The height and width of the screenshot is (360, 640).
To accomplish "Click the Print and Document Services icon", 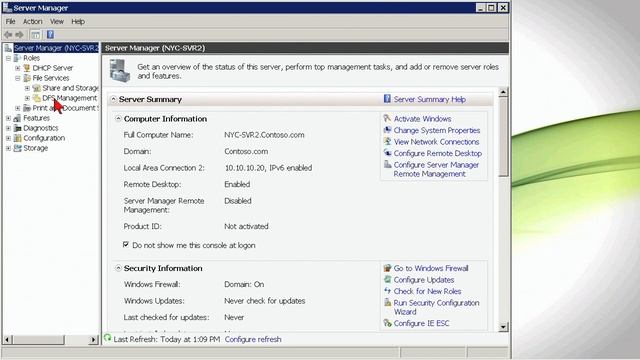I will [x=27, y=108].
